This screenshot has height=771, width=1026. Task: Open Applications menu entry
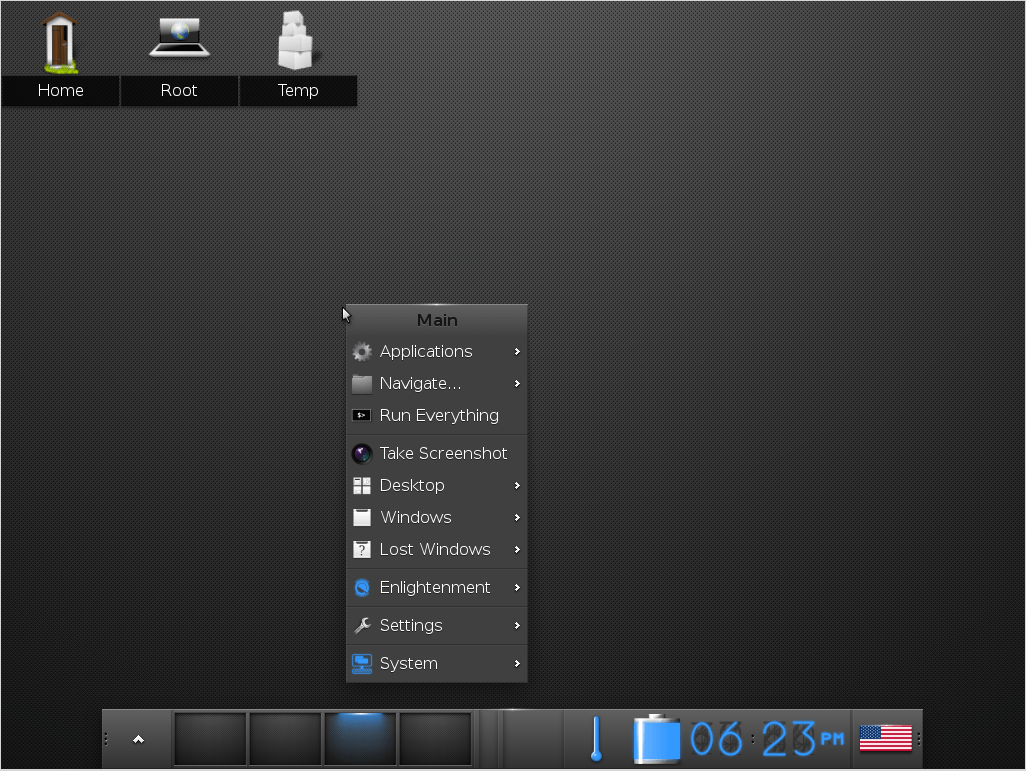[x=436, y=351]
